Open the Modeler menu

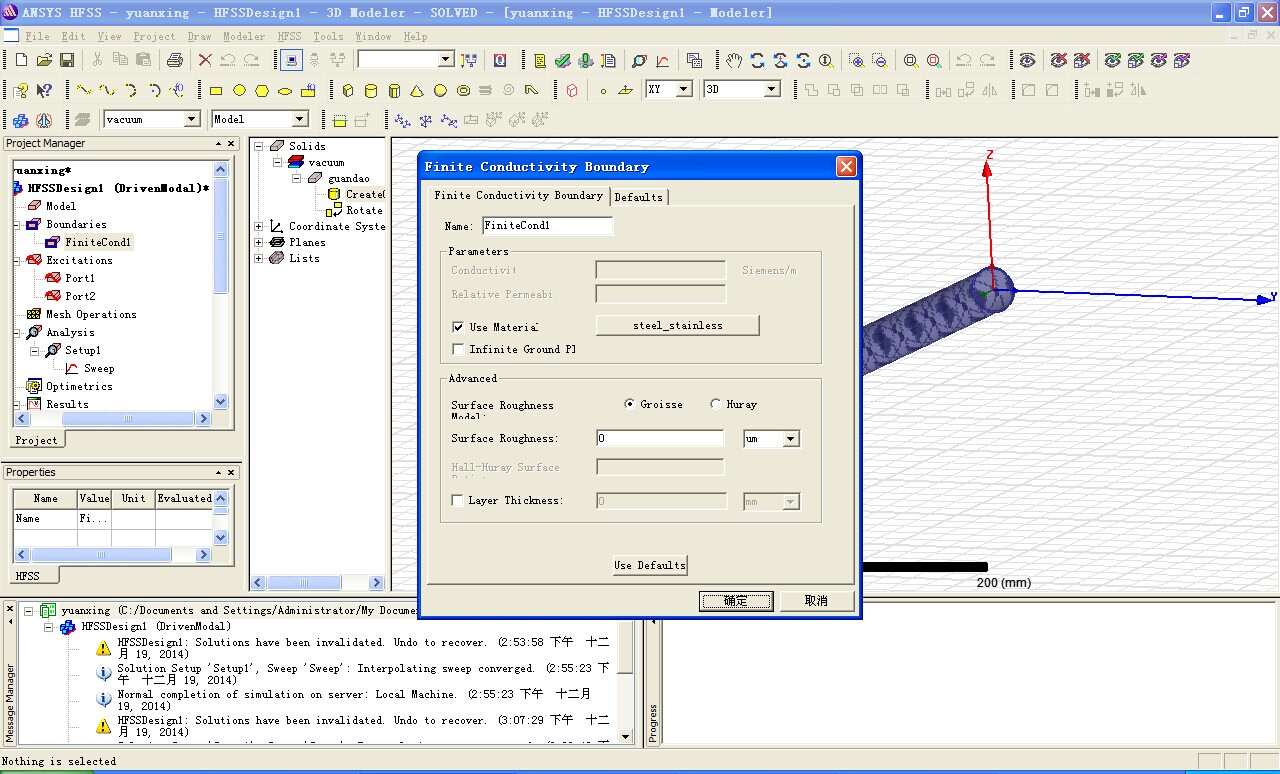pos(244,36)
